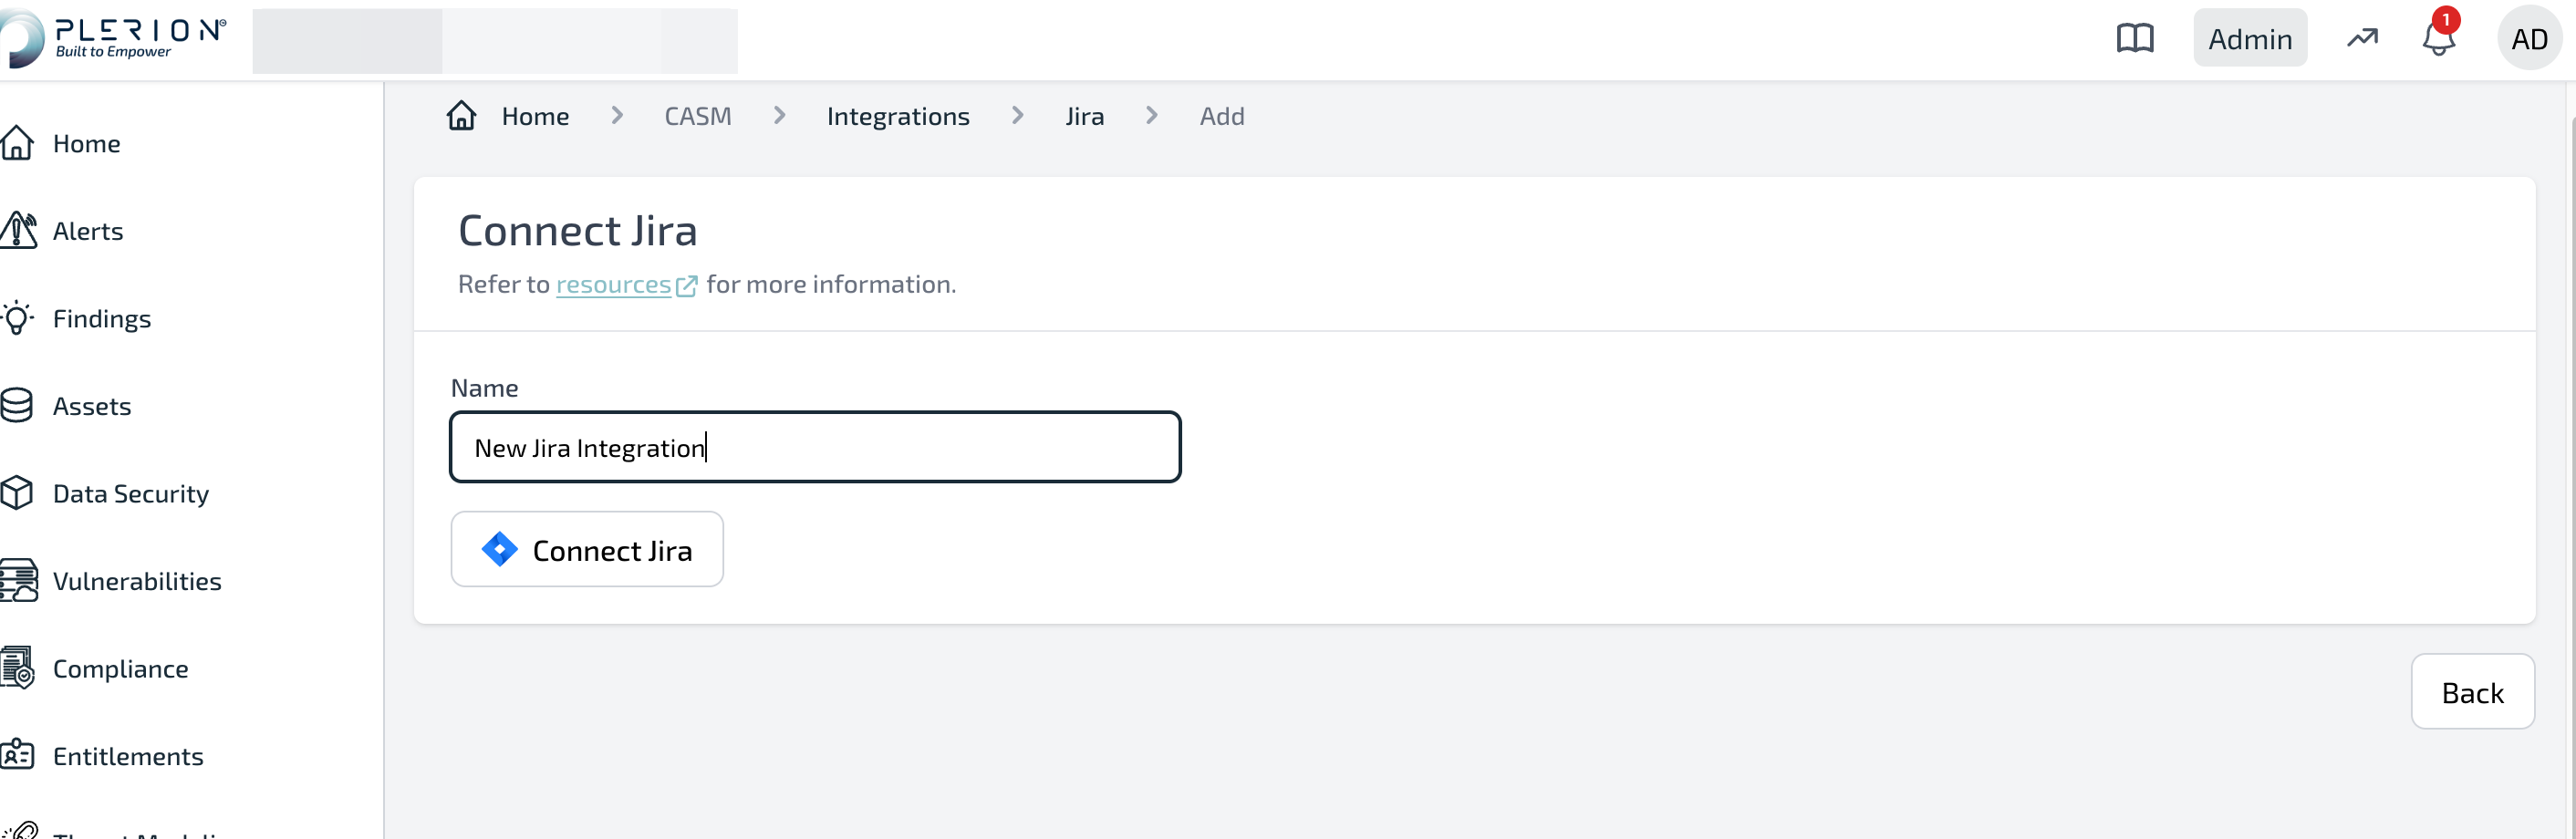Click Integrations in the breadcrumb

coord(898,116)
